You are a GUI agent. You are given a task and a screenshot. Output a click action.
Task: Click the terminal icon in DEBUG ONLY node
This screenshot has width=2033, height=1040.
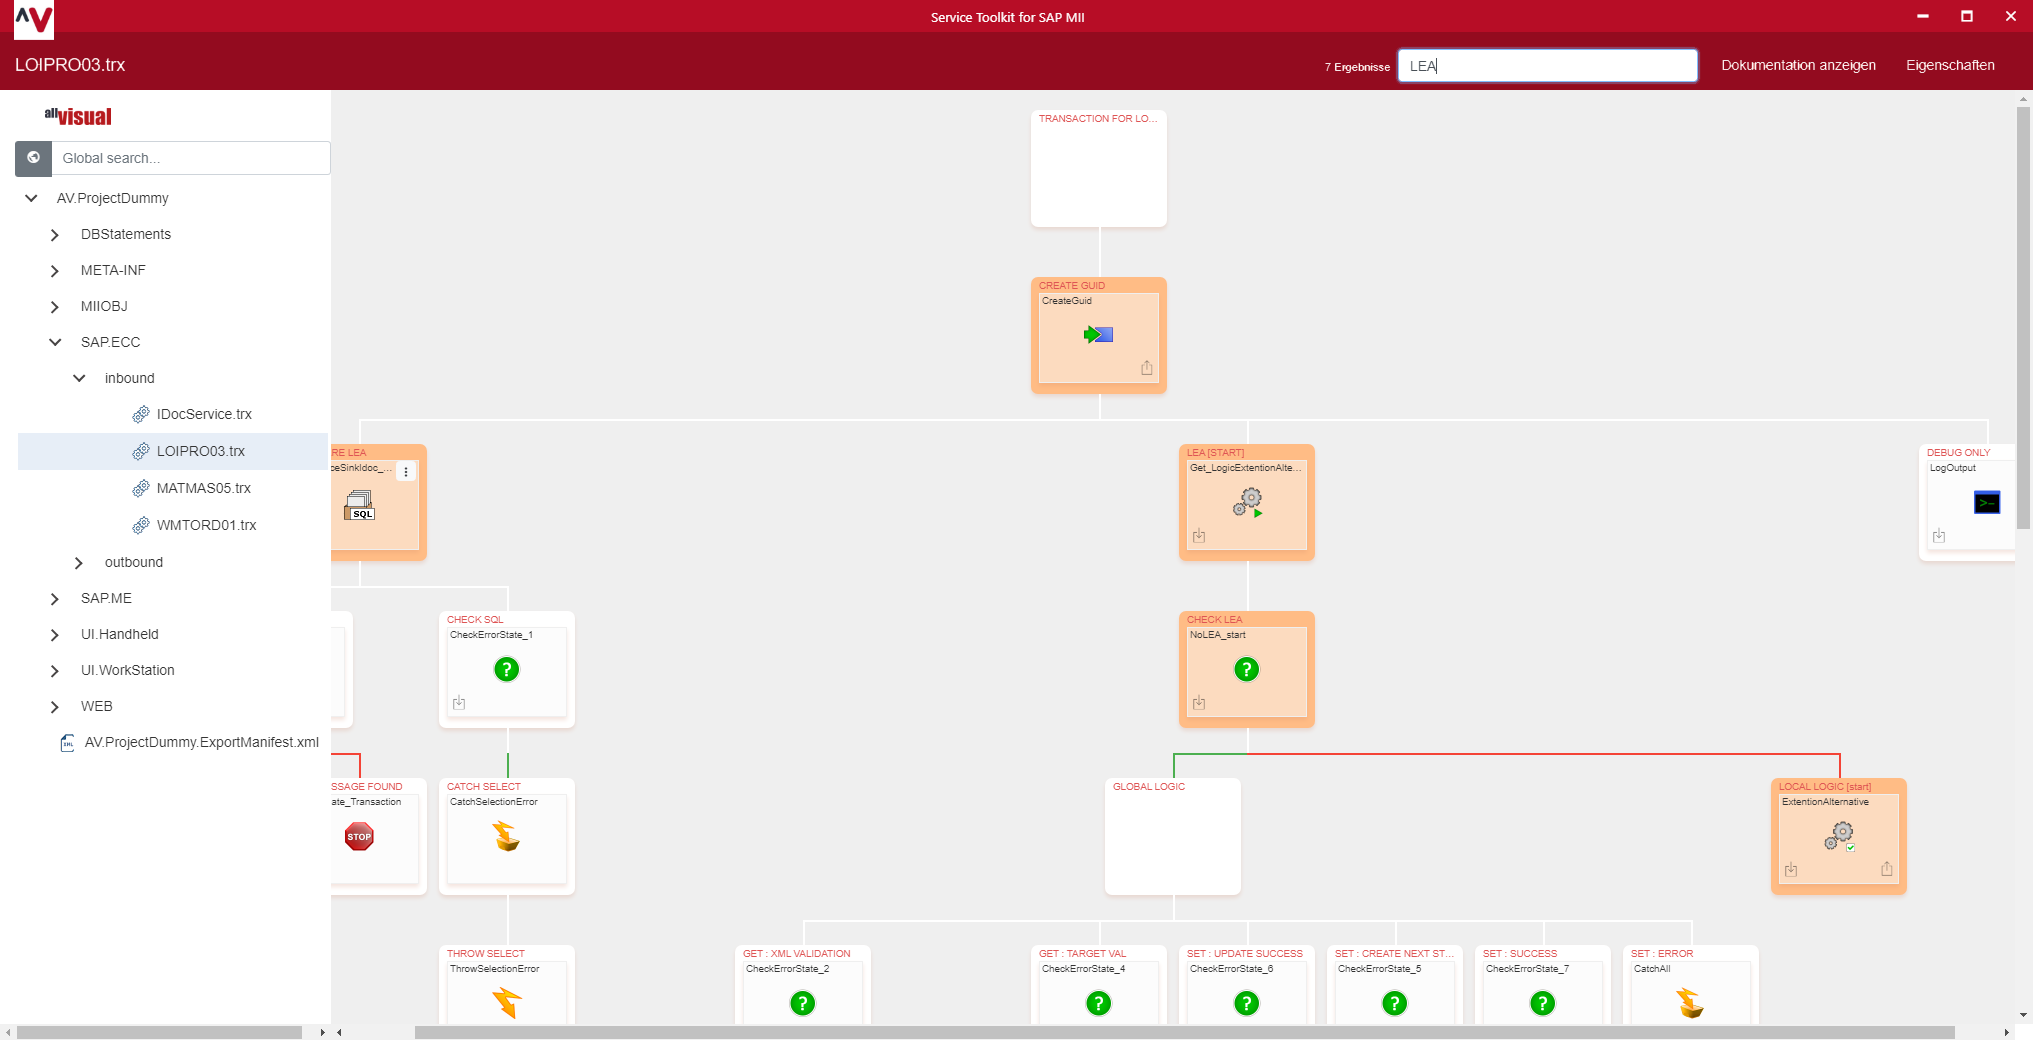[1986, 503]
